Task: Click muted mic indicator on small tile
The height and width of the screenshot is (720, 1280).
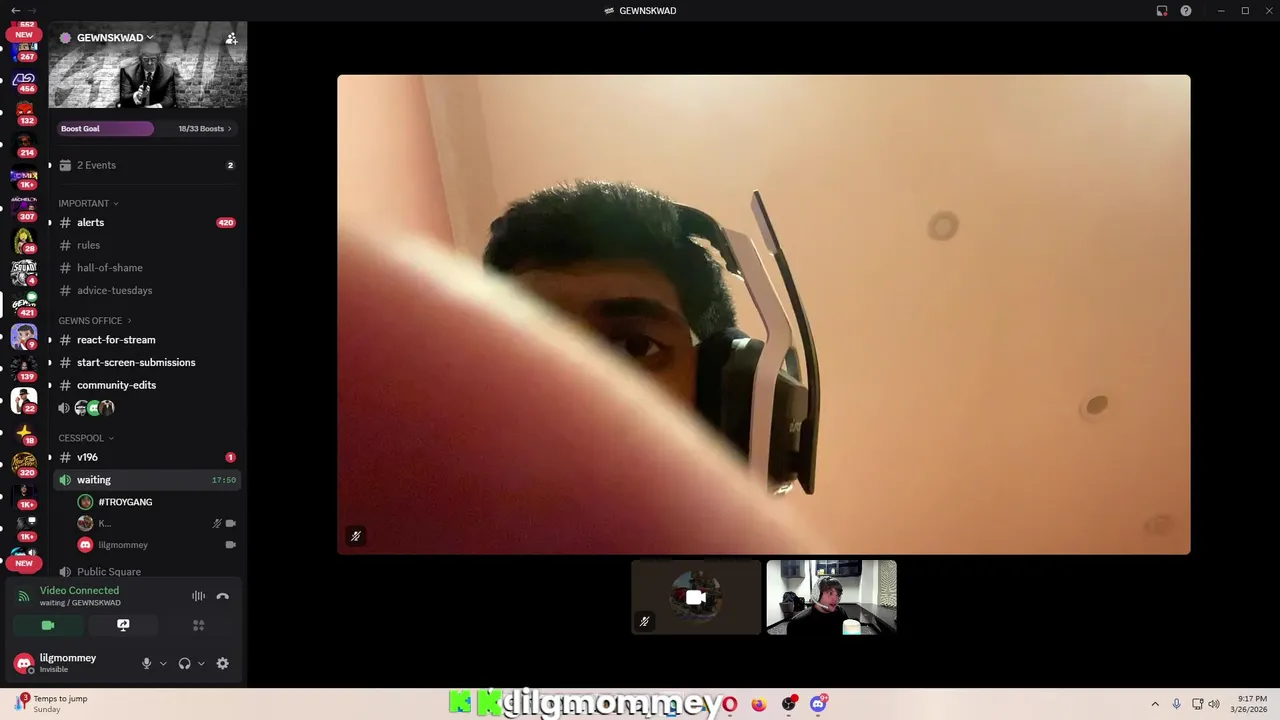Action: tap(644, 621)
